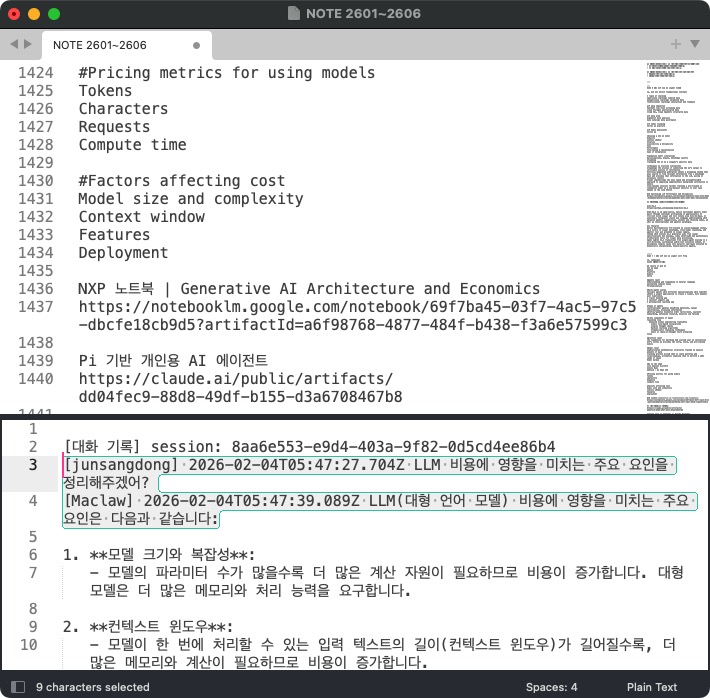
Task: Click line number 1430 in the gutter
Action: (x=36, y=181)
